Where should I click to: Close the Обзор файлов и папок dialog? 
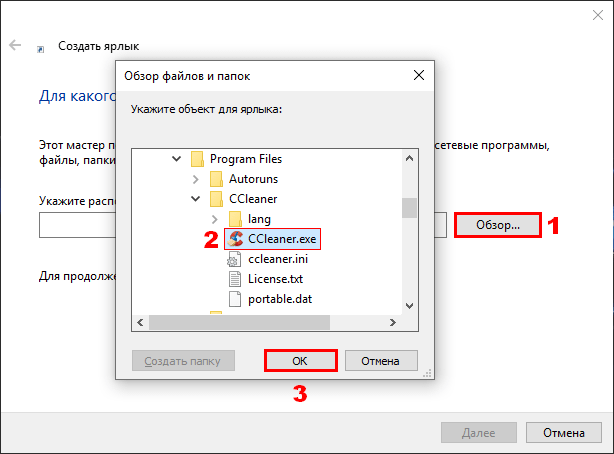pos(419,75)
